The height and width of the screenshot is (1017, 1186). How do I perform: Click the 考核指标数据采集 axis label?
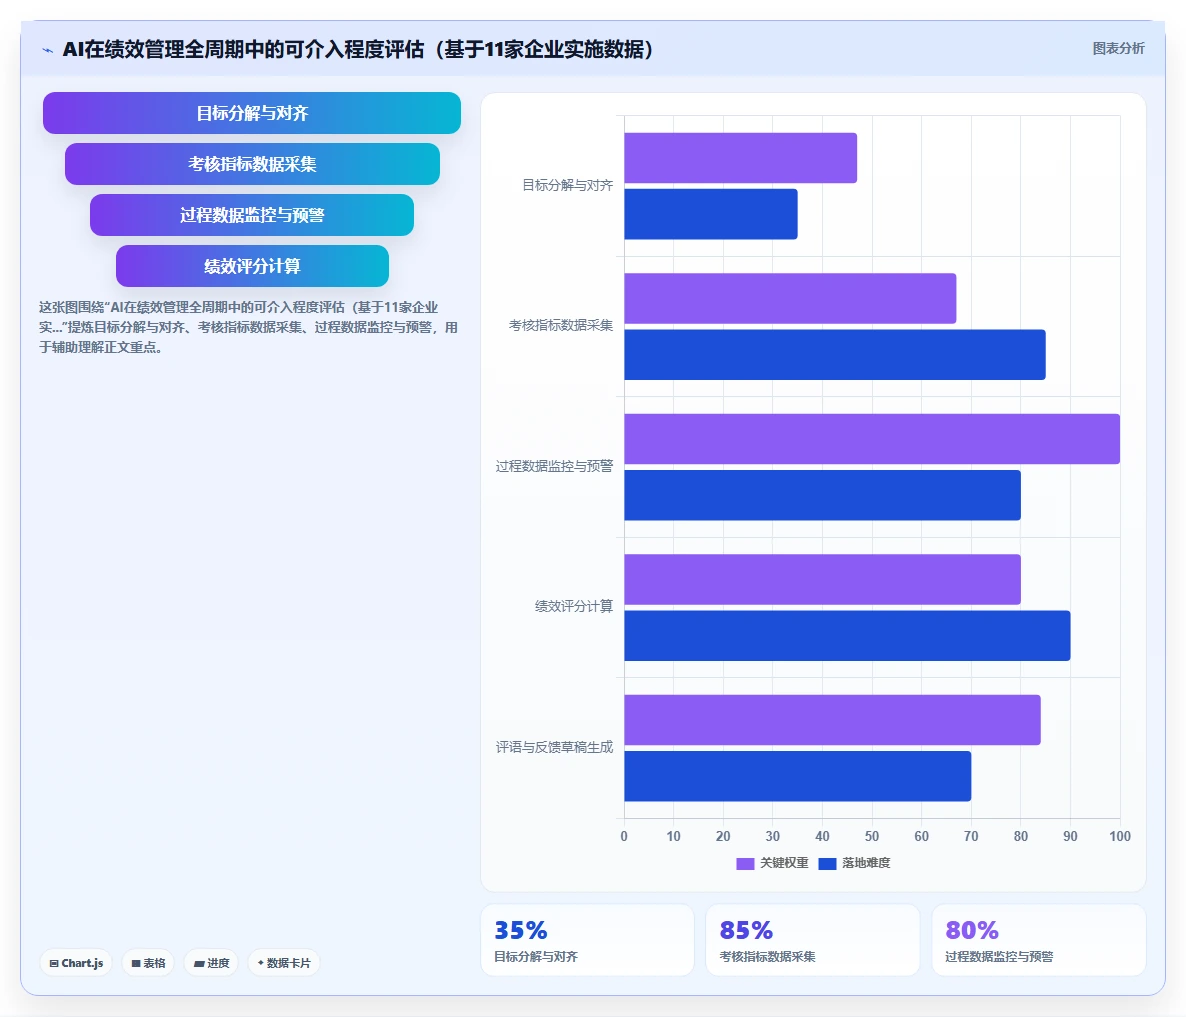tap(560, 325)
